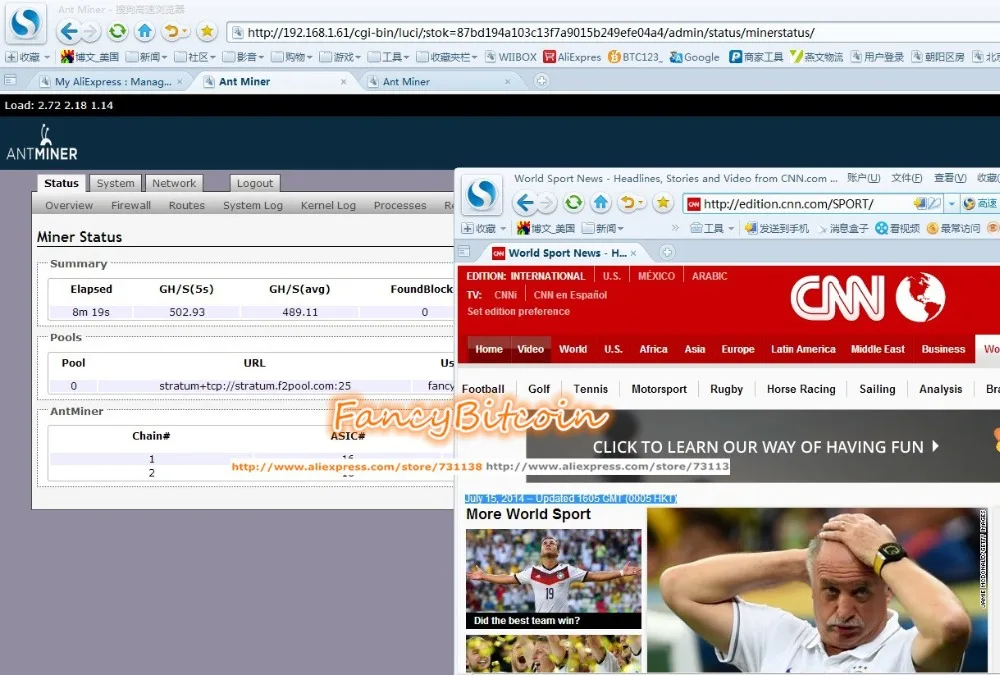Open 'Did the best team win?' thumbnail
1000x675 pixels.
554,579
